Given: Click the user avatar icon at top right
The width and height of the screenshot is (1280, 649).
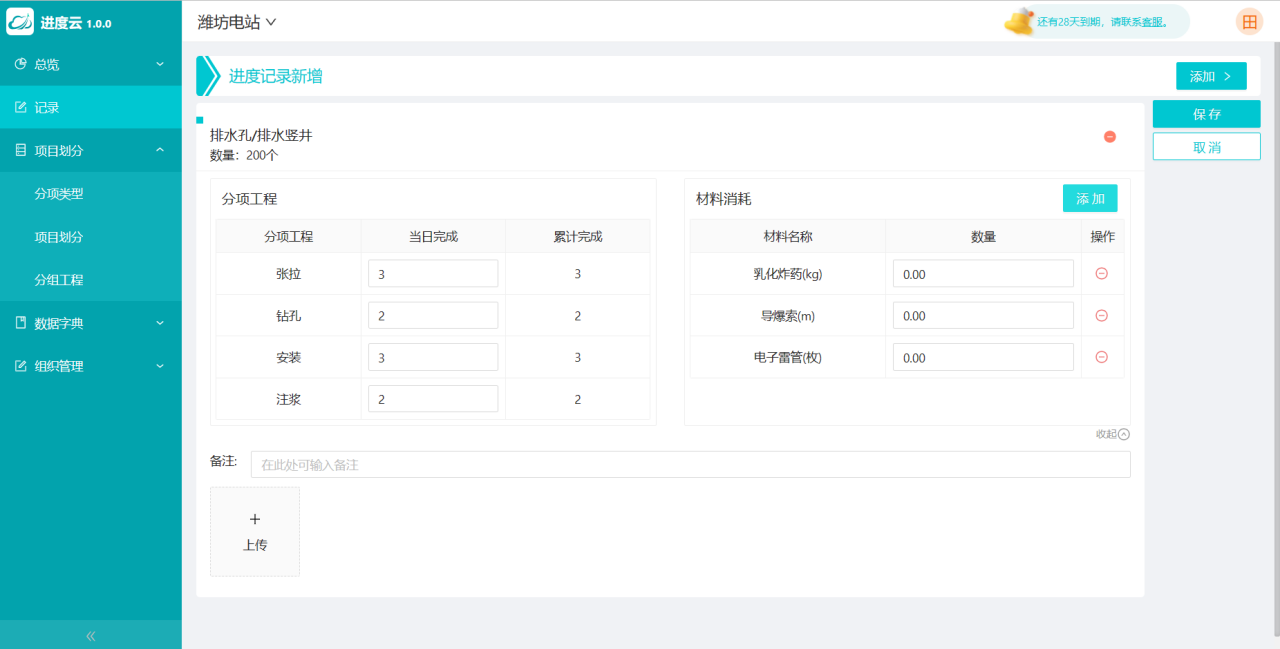Looking at the screenshot, I should point(1249,22).
